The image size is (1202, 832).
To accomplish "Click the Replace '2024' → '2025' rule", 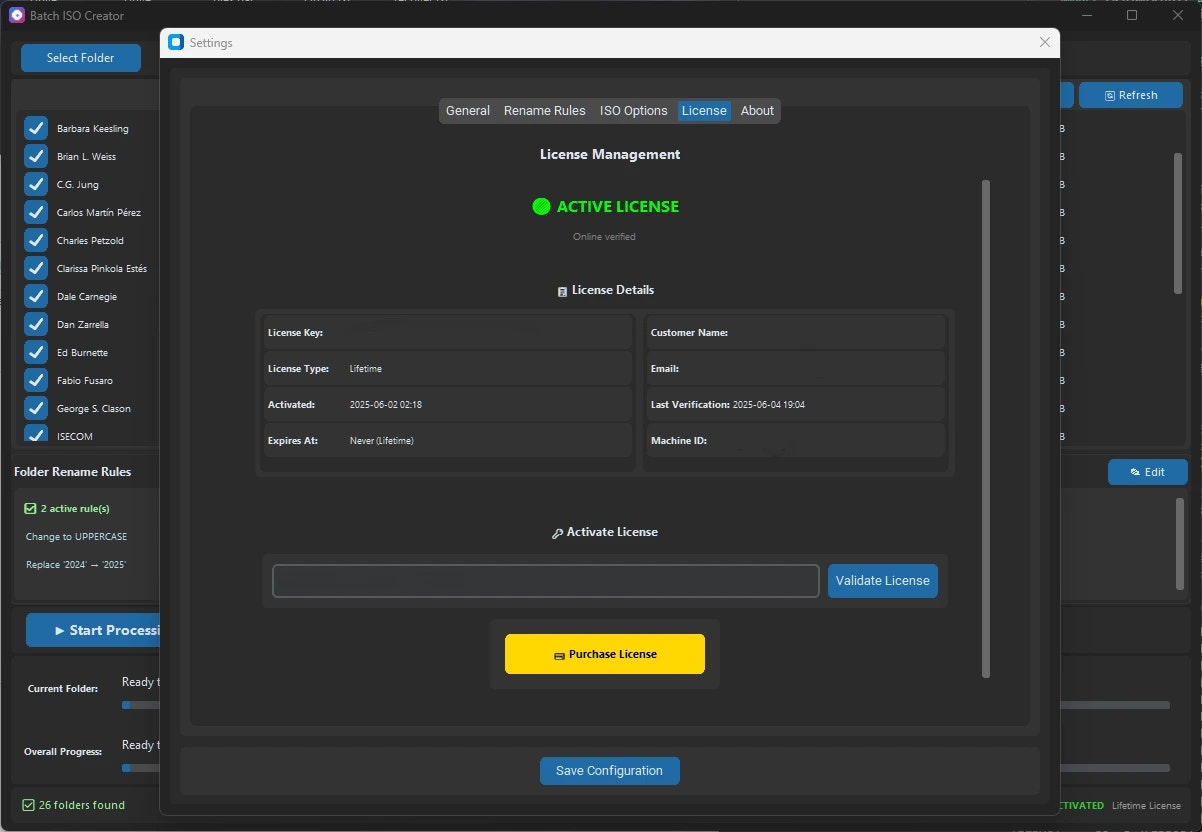I will pos(76,565).
